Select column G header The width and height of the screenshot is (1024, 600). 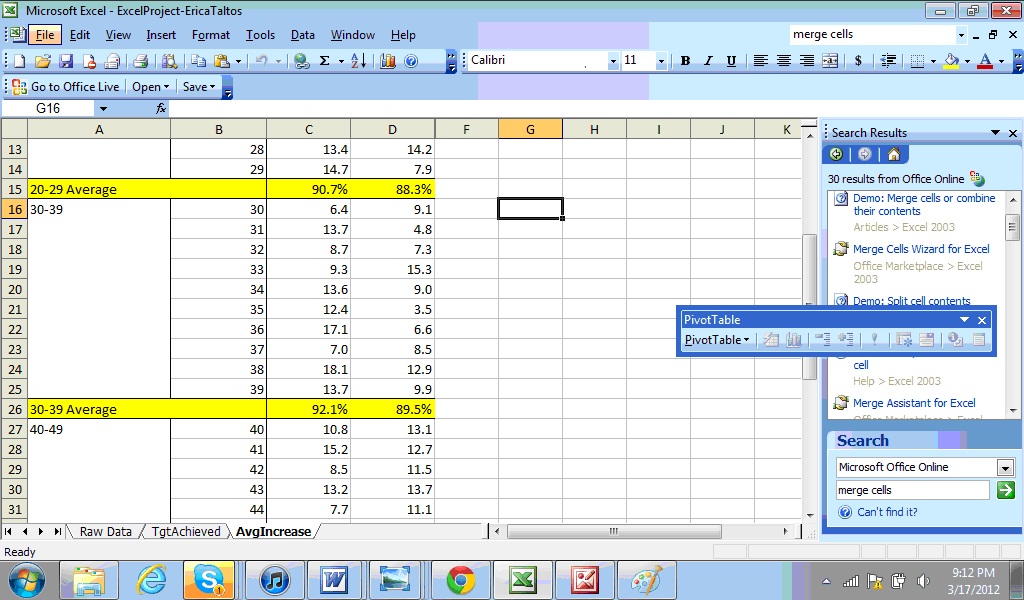click(x=530, y=129)
